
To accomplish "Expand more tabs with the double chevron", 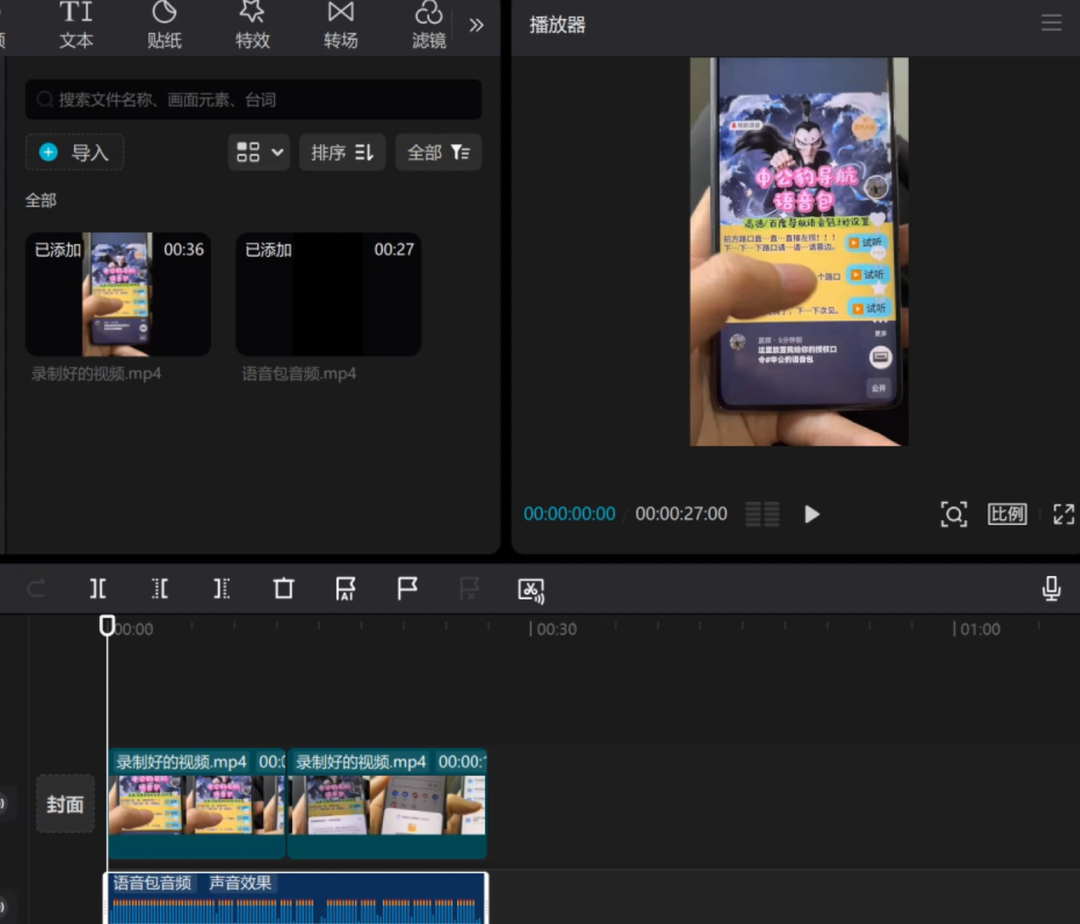I will click(x=476, y=25).
